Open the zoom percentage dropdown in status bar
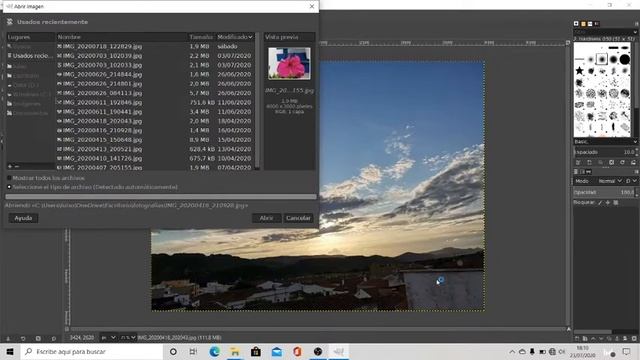 (128, 338)
